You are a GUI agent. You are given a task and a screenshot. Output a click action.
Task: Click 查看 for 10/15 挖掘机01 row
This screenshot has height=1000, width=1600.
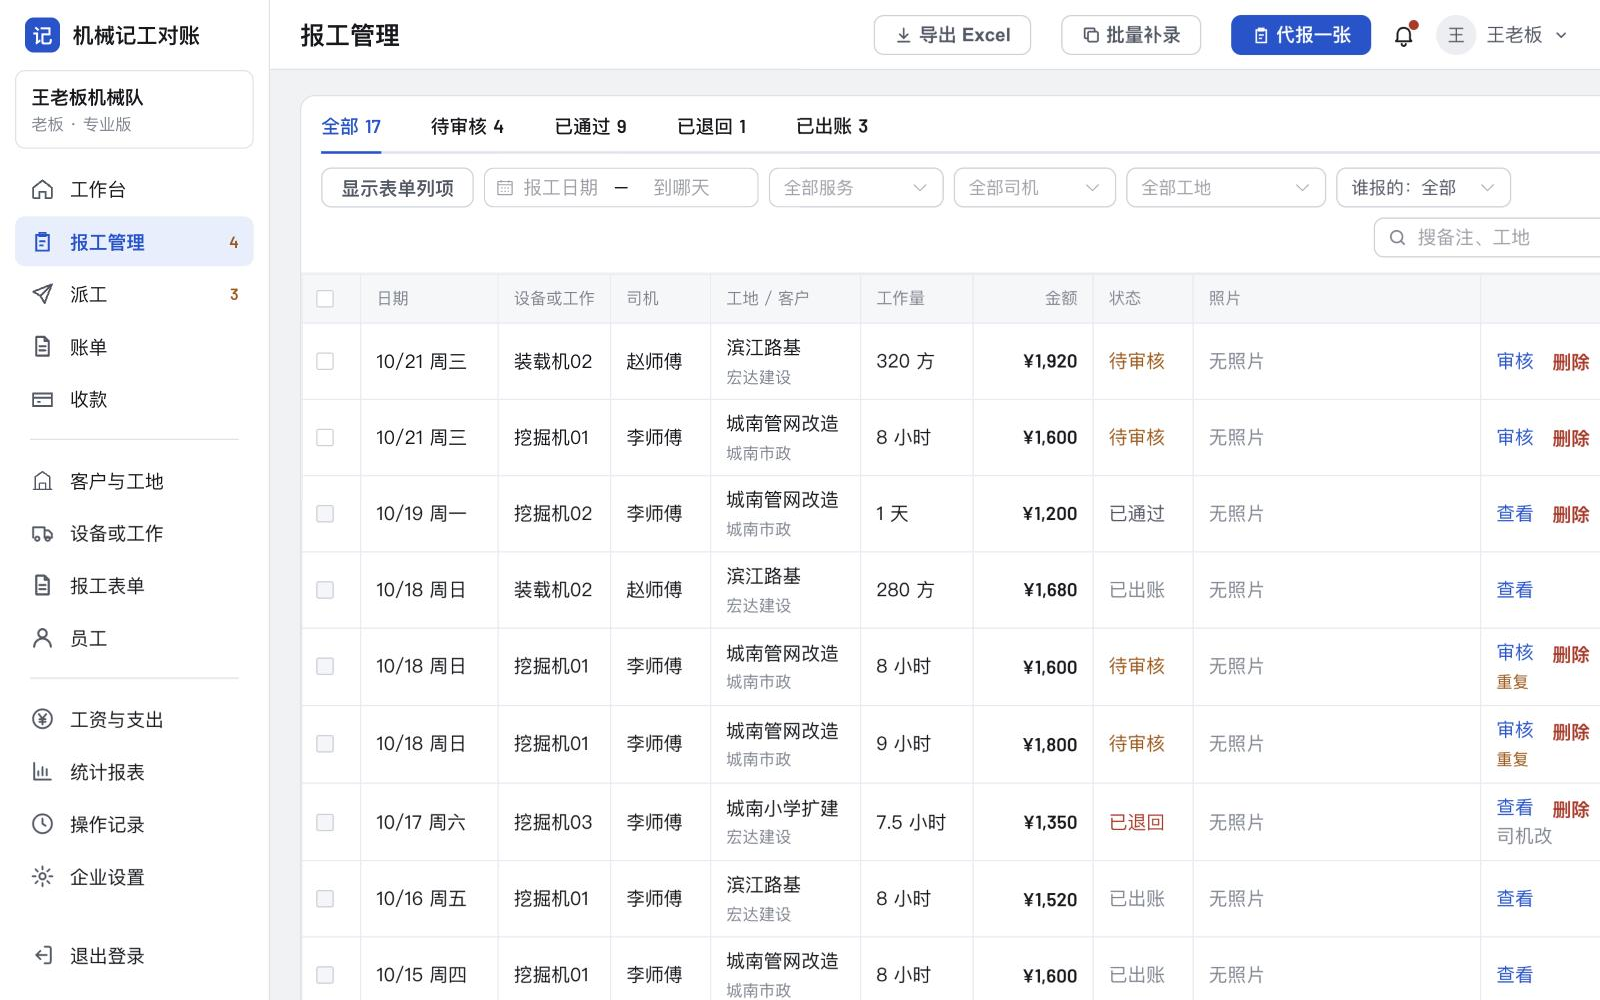point(1515,975)
